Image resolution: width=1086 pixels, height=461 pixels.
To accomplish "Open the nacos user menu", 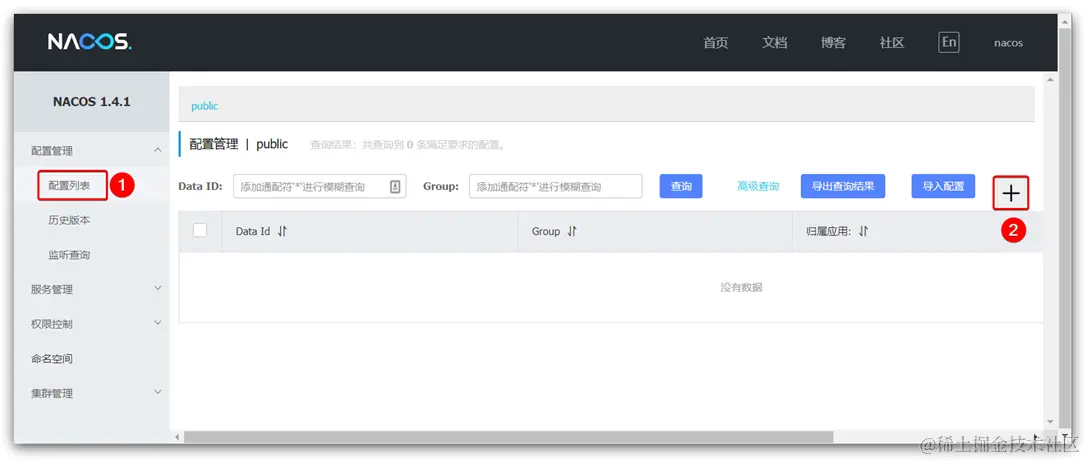I will (x=1008, y=43).
